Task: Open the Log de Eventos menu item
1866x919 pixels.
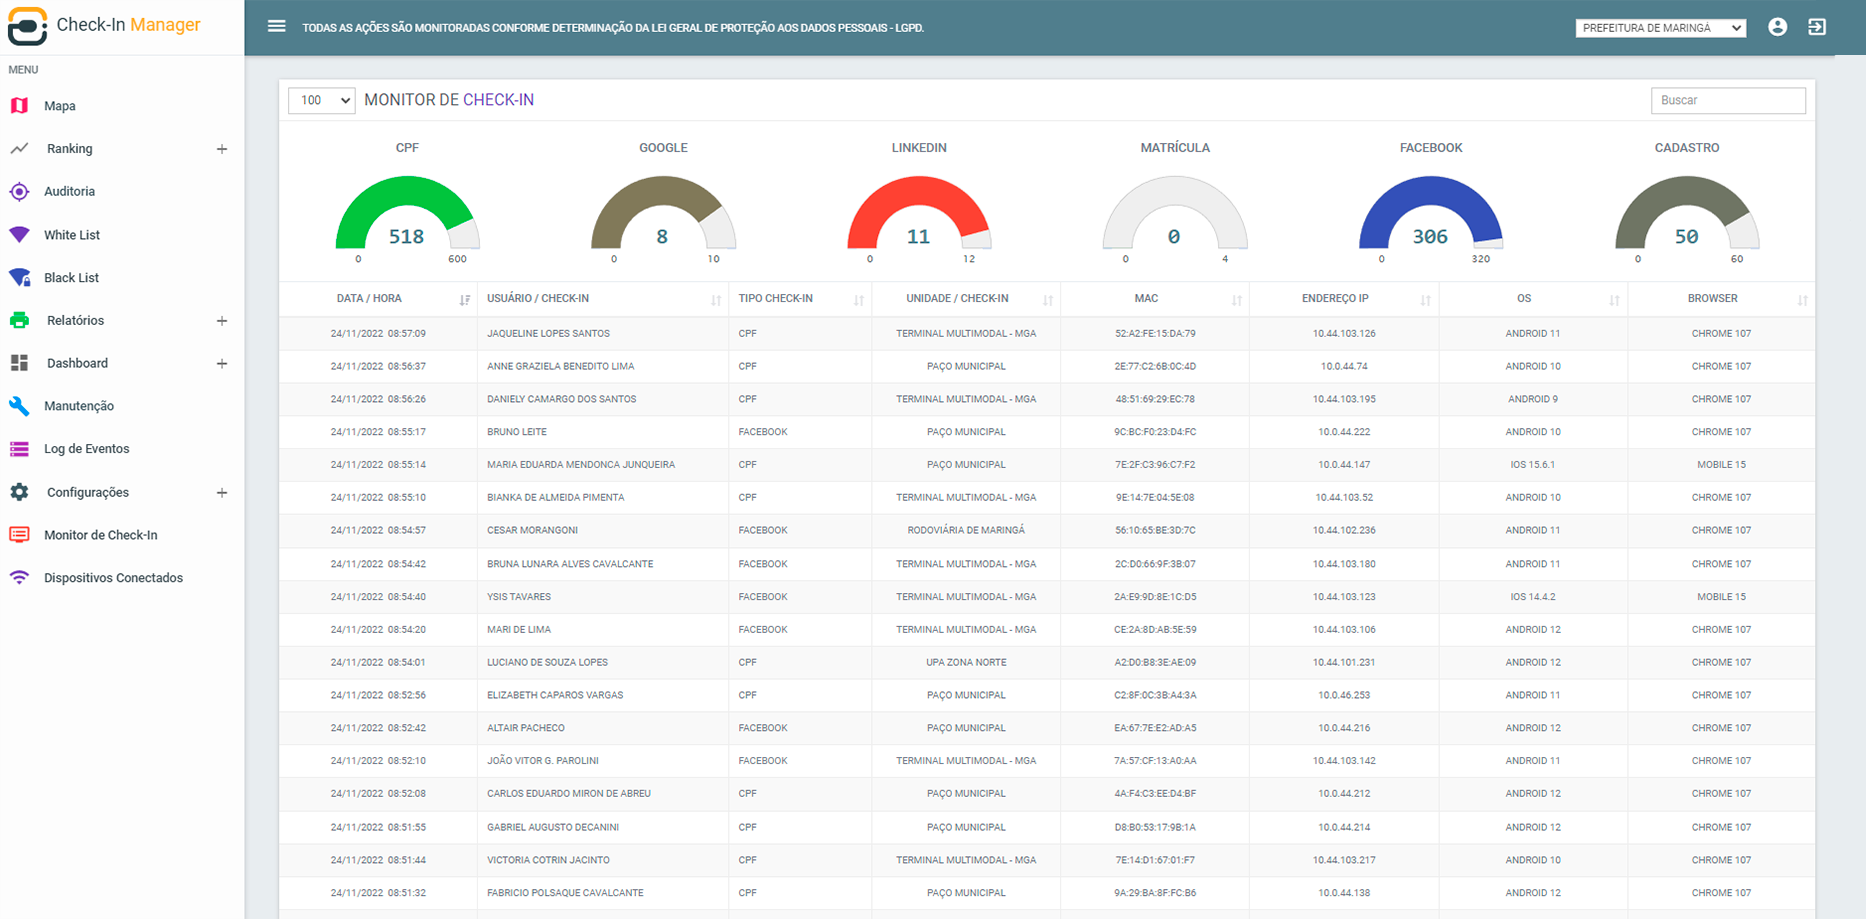Action: click(87, 449)
